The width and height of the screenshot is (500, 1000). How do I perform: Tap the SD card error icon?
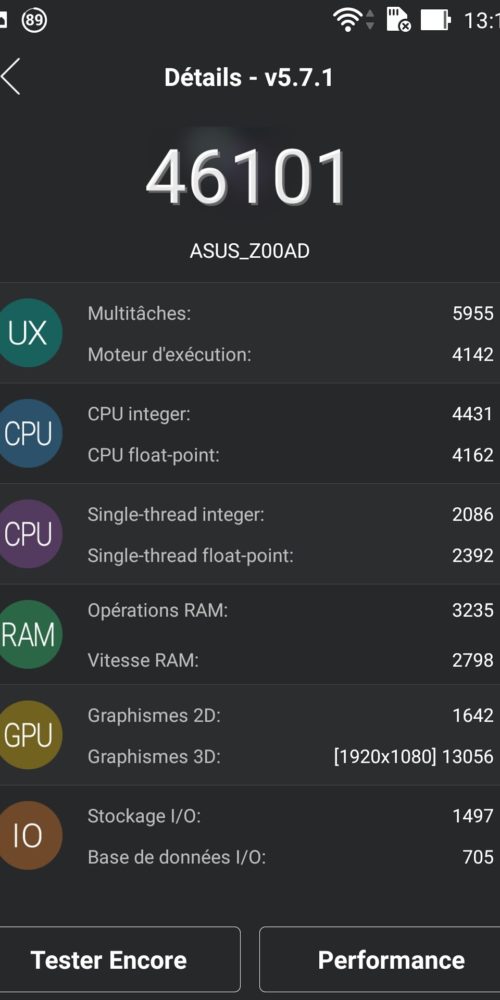pyautogui.click(x=398, y=20)
